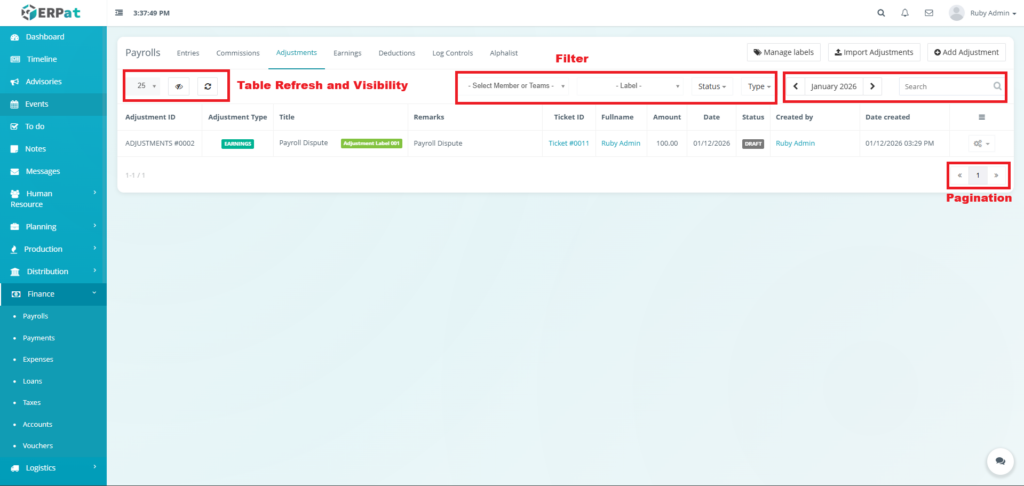Click the January 2026 month button
This screenshot has width=1024, height=486.
(834, 86)
